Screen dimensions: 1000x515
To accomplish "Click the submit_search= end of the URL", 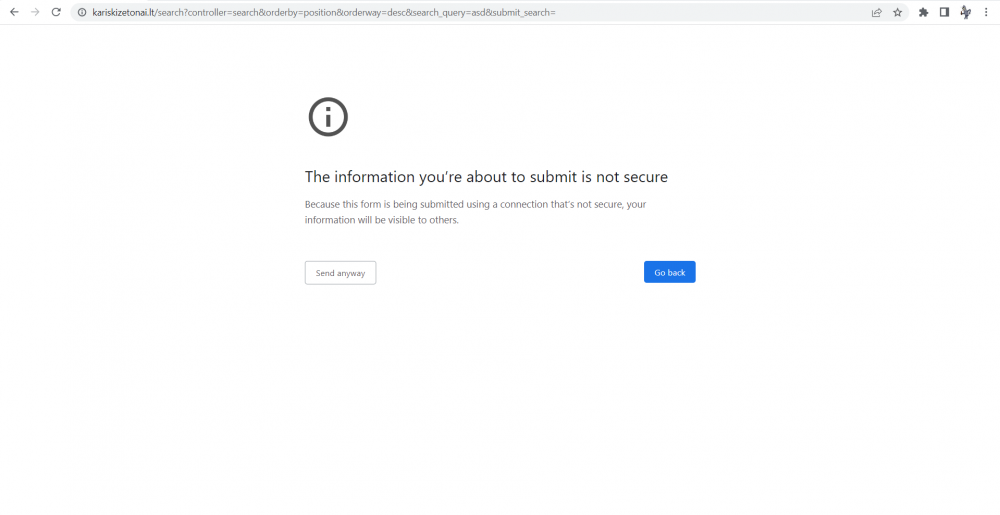I will tap(523, 12).
